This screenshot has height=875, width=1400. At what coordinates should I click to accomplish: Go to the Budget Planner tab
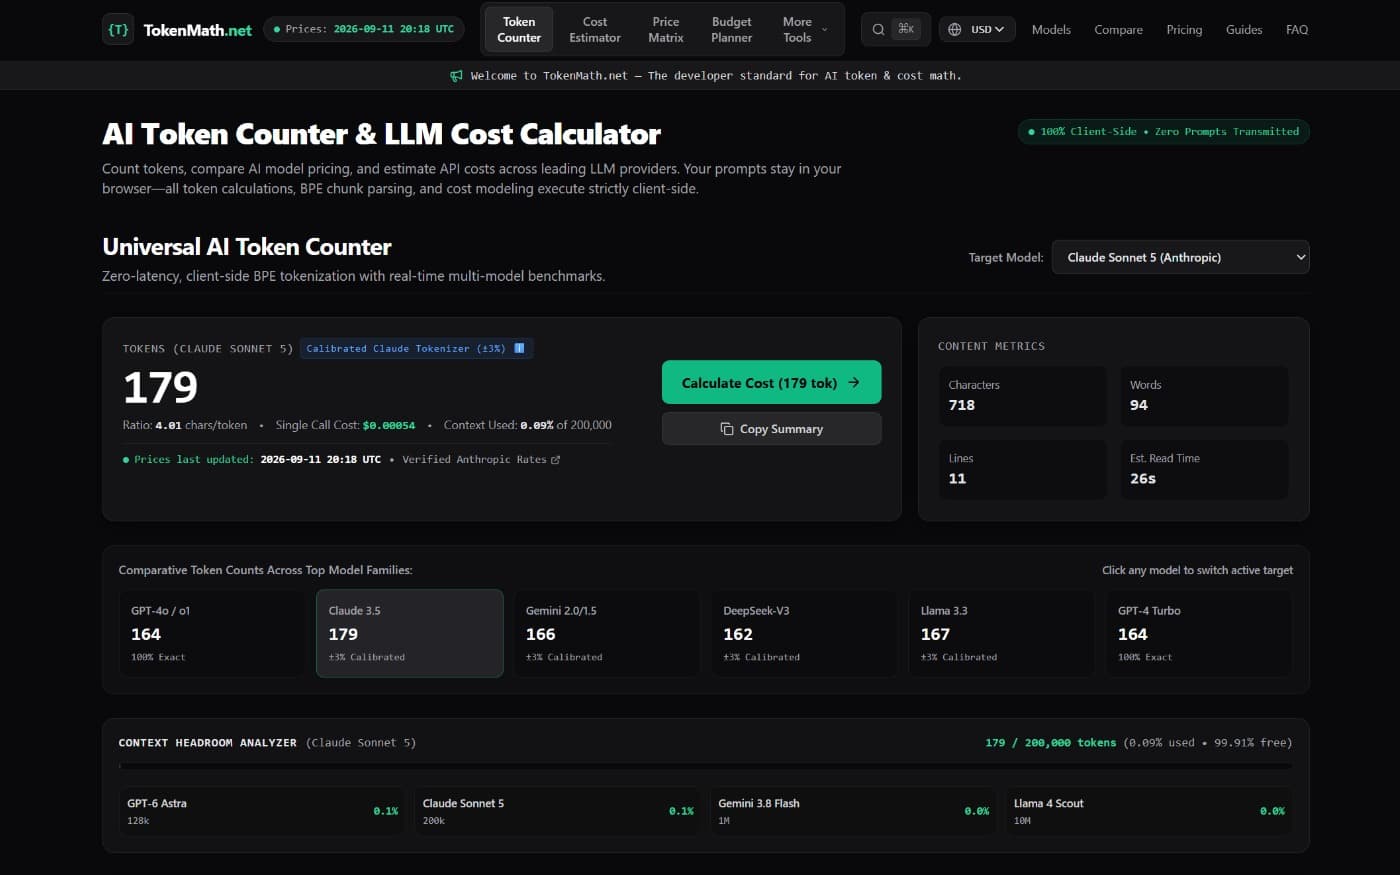pyautogui.click(x=732, y=29)
